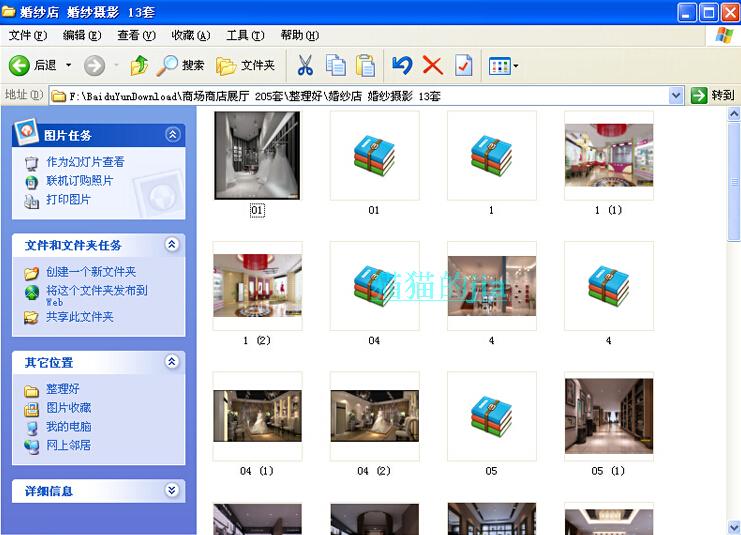Select the 05 RAR archive file
Viewport: 741px width, 535px height.
click(x=491, y=417)
